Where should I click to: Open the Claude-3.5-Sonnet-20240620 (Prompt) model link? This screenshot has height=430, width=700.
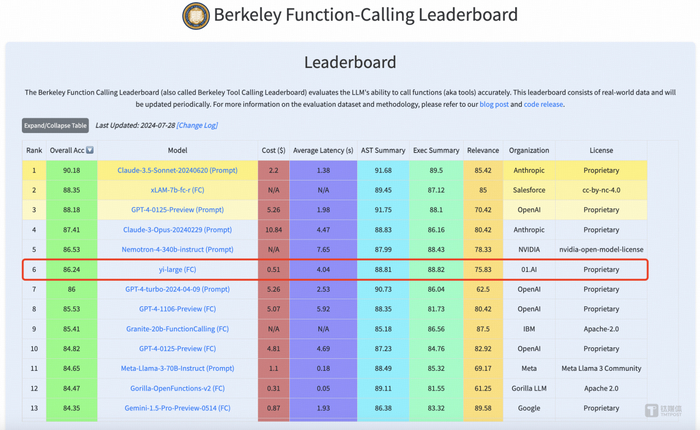pyautogui.click(x=177, y=171)
